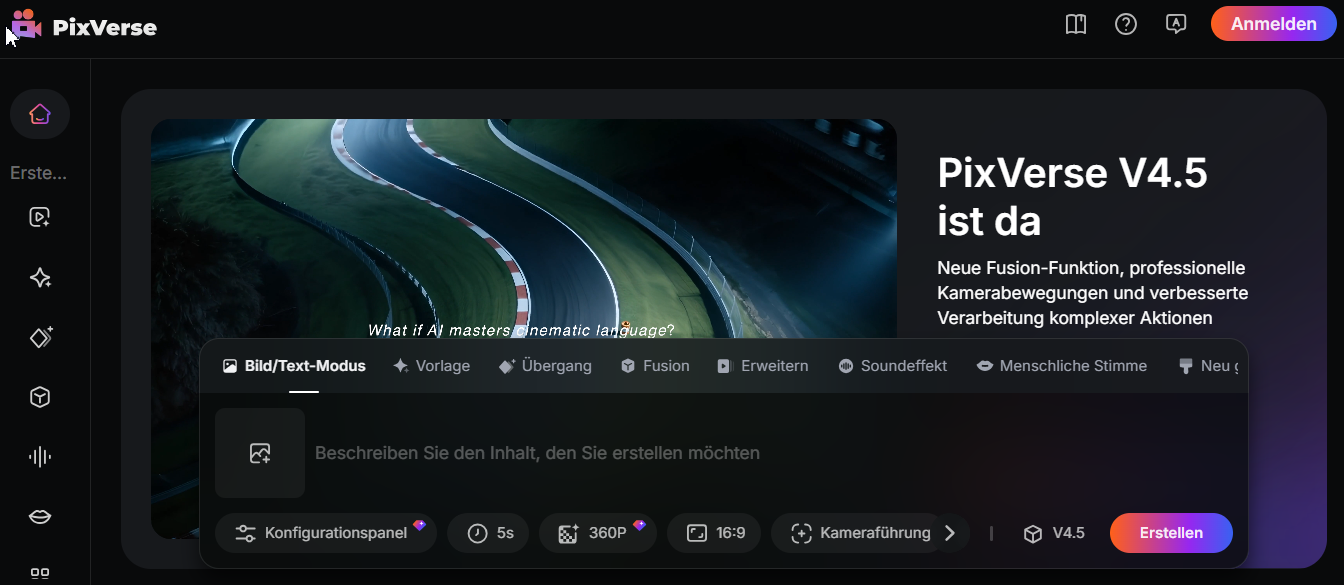
Task: Go to Home in the sidebar
Action: [x=40, y=114]
